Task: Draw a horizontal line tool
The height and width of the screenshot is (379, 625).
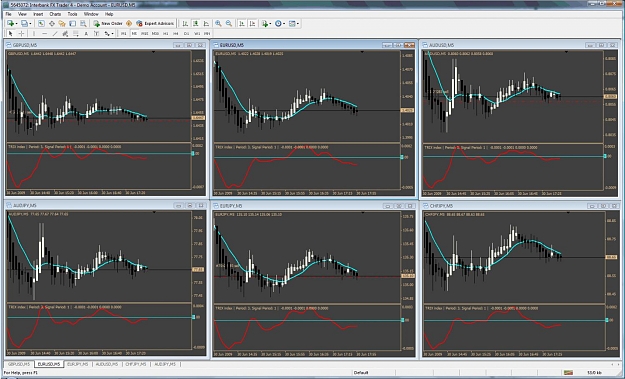Action: [45, 33]
